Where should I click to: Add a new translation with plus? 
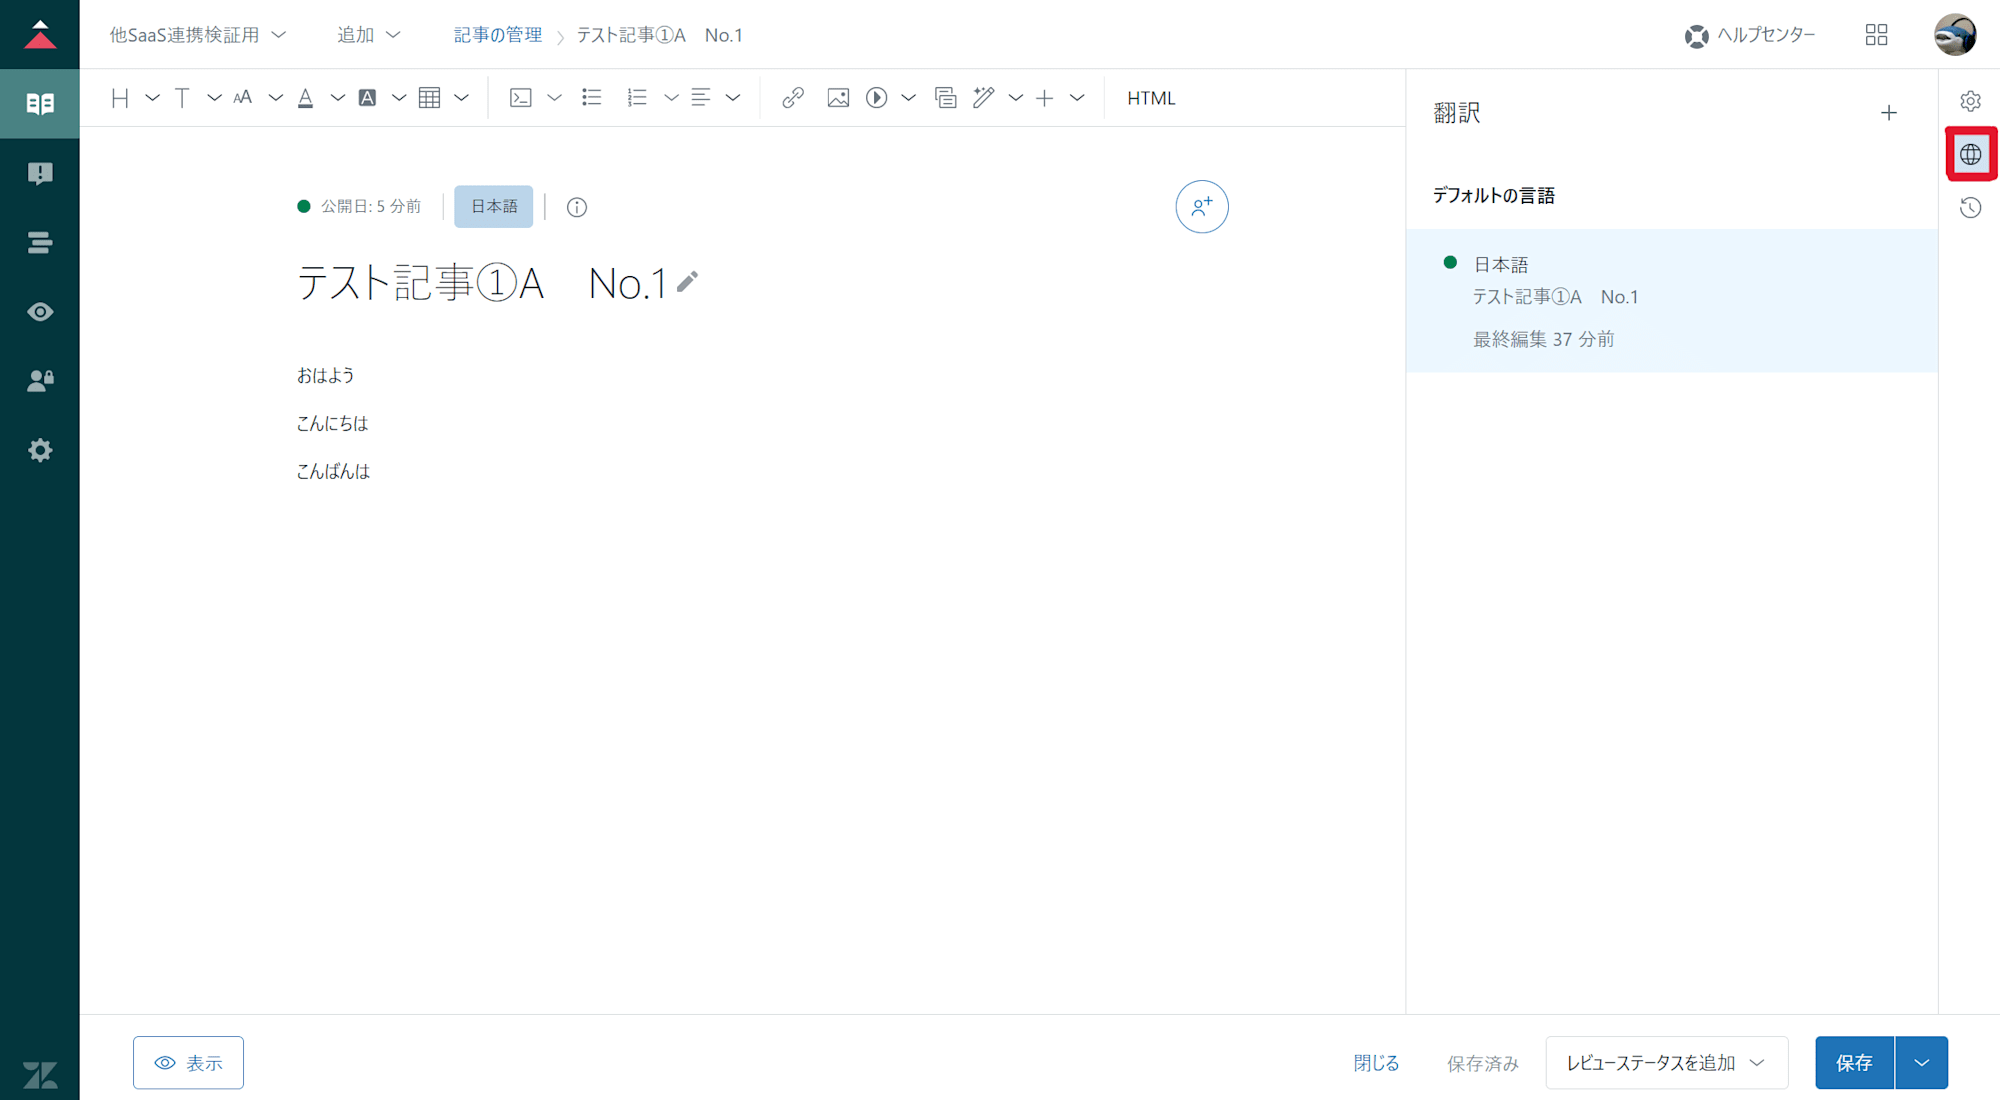click(1889, 113)
